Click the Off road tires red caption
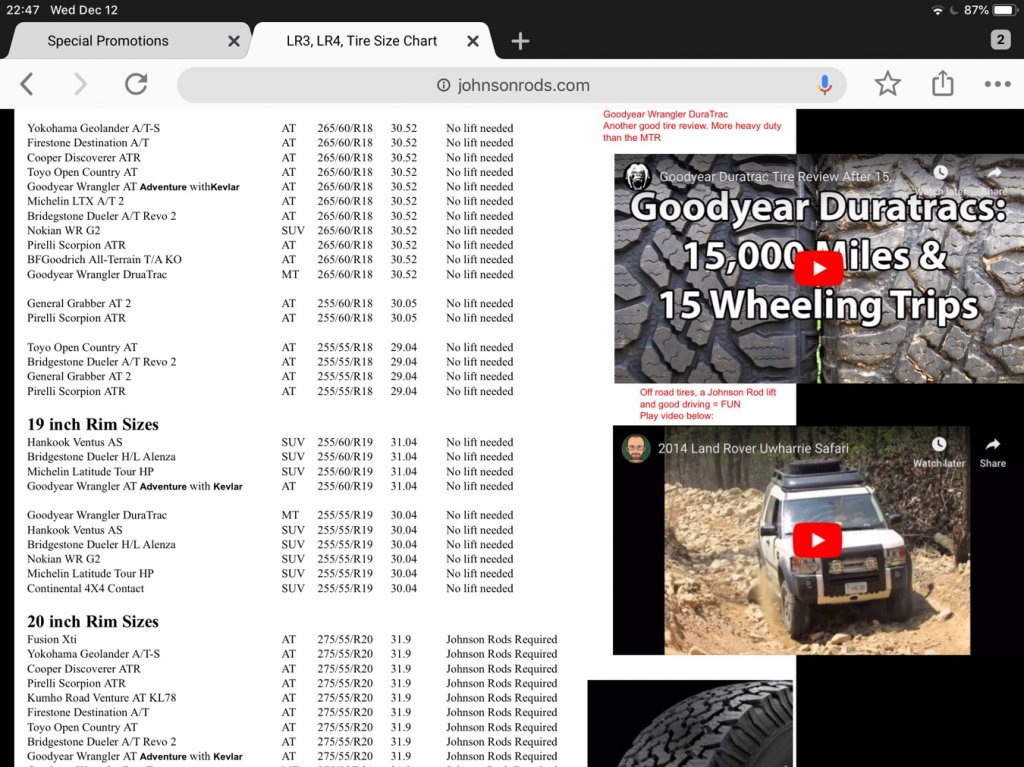The width and height of the screenshot is (1024, 767). [708, 404]
